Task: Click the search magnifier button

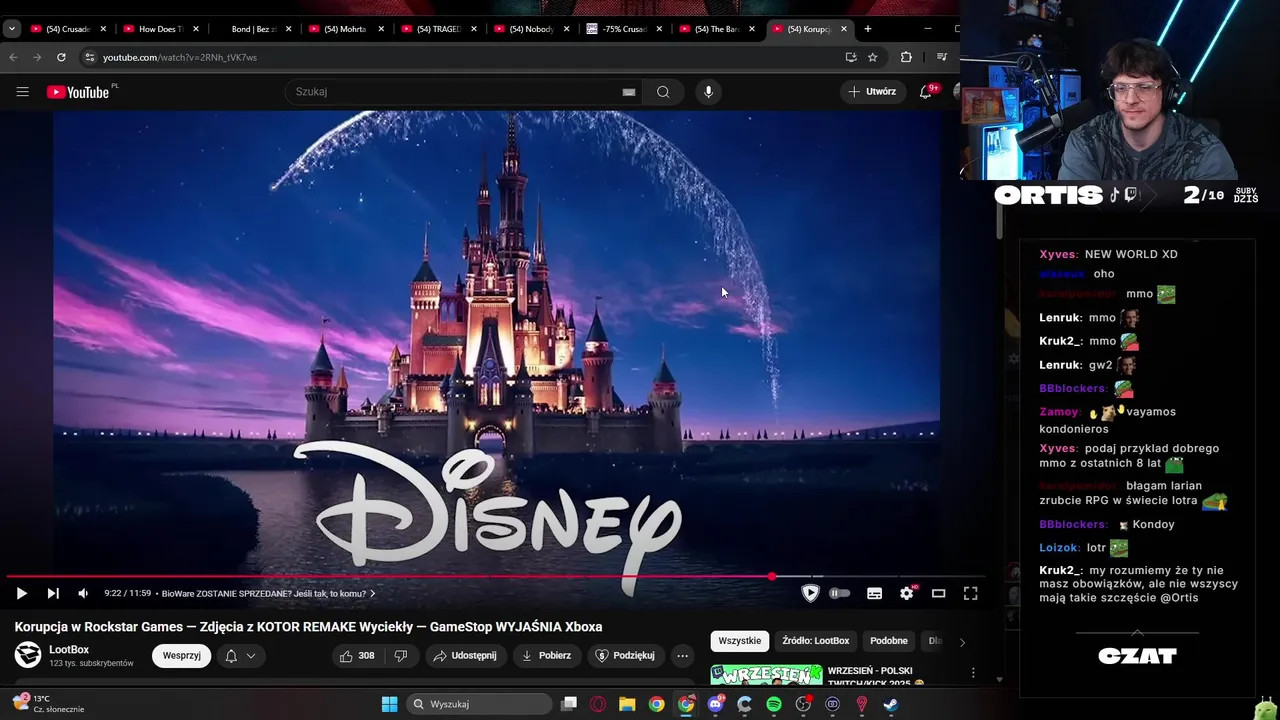Action: click(663, 92)
